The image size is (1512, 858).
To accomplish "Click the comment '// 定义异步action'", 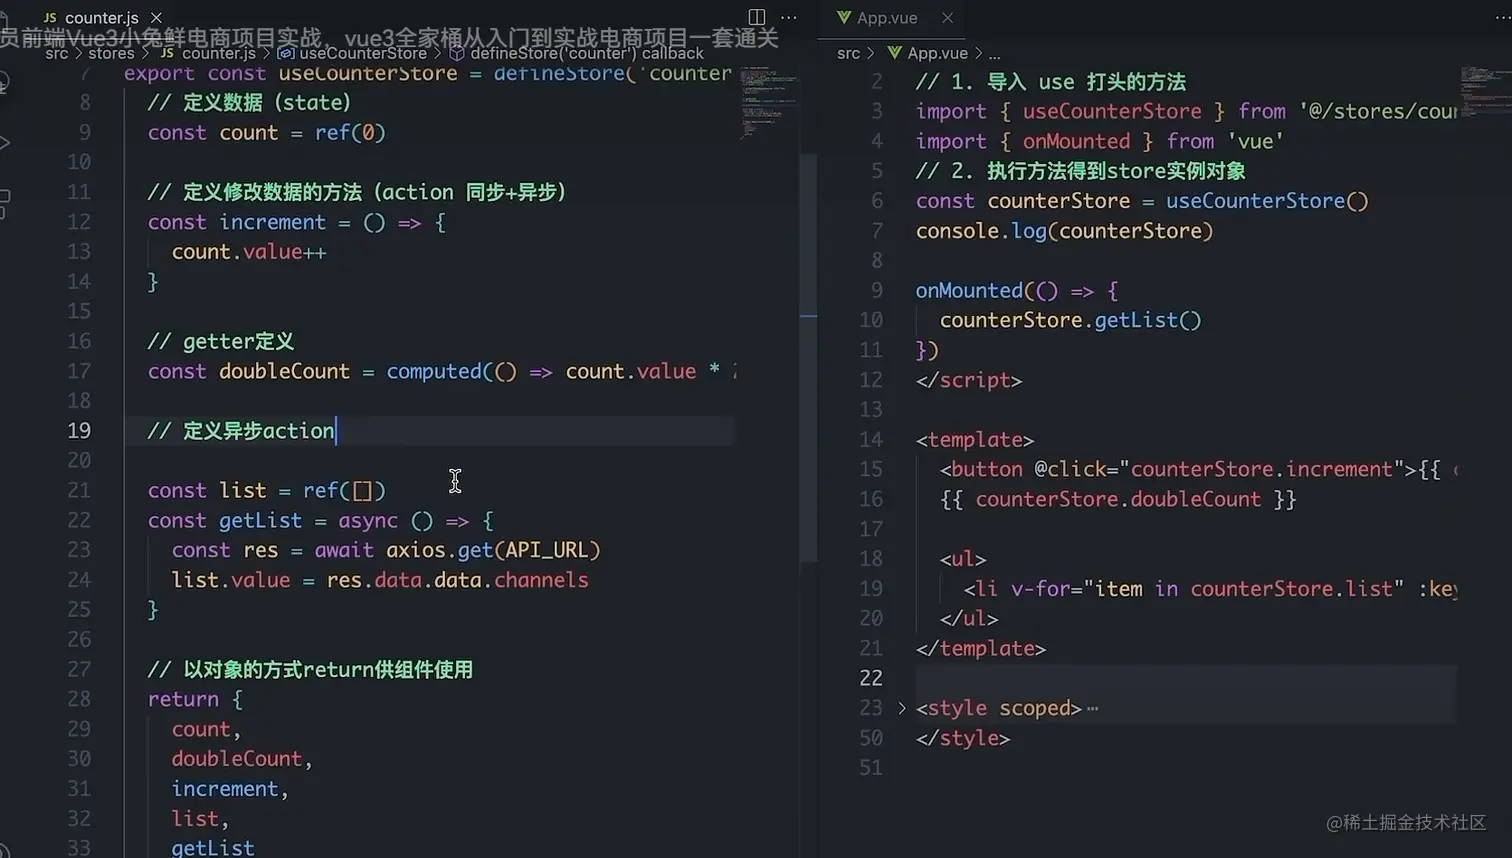I will tap(241, 431).
